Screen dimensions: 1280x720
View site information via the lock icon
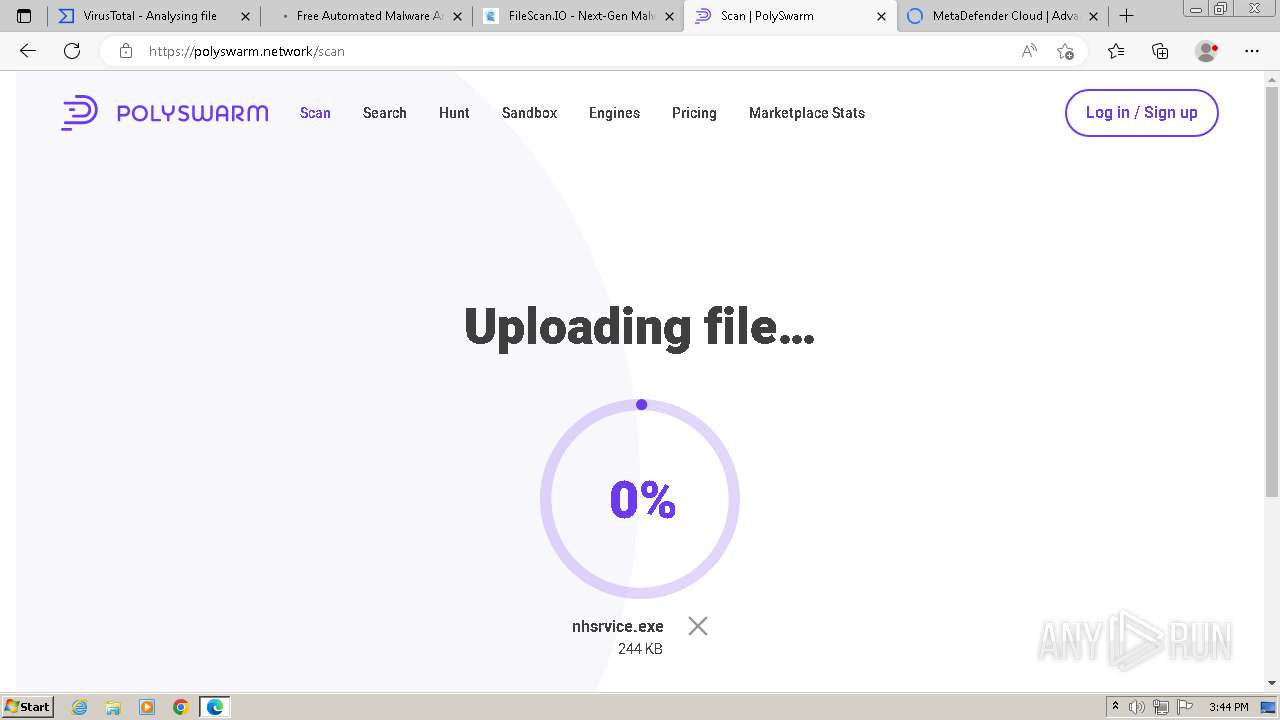126,51
